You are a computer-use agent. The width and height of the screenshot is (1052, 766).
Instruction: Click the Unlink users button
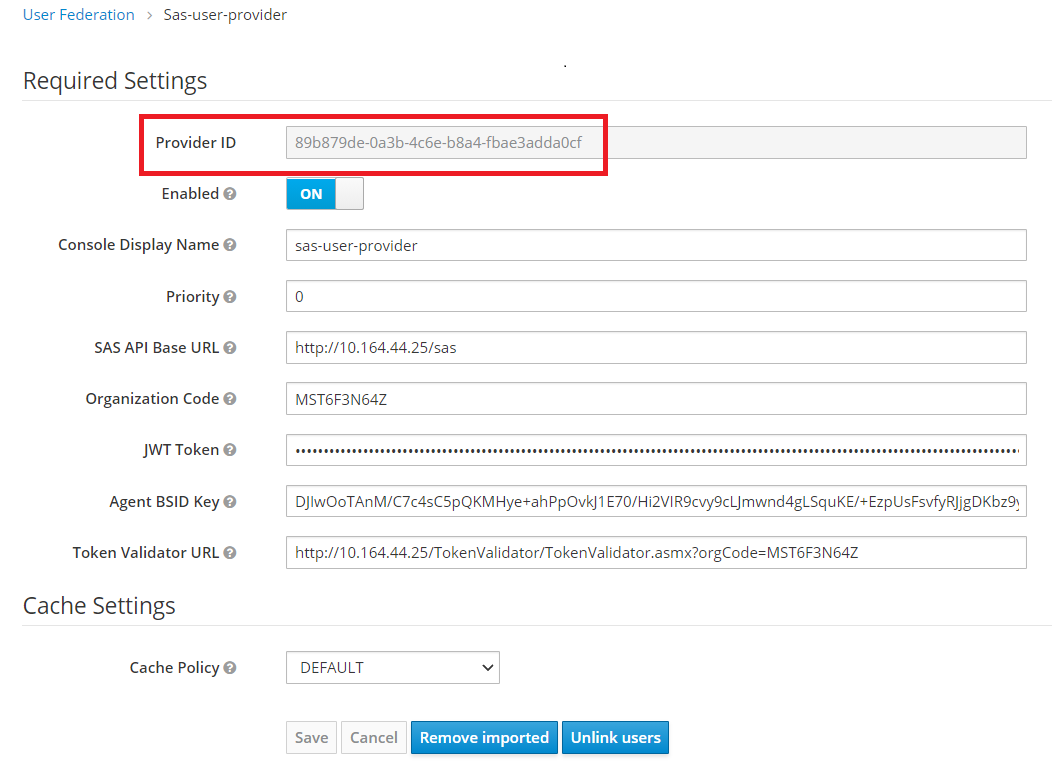[x=615, y=738]
